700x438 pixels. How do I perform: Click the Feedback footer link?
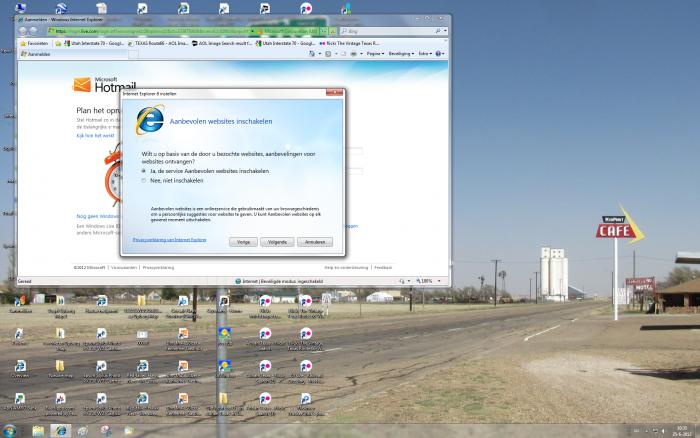383,267
